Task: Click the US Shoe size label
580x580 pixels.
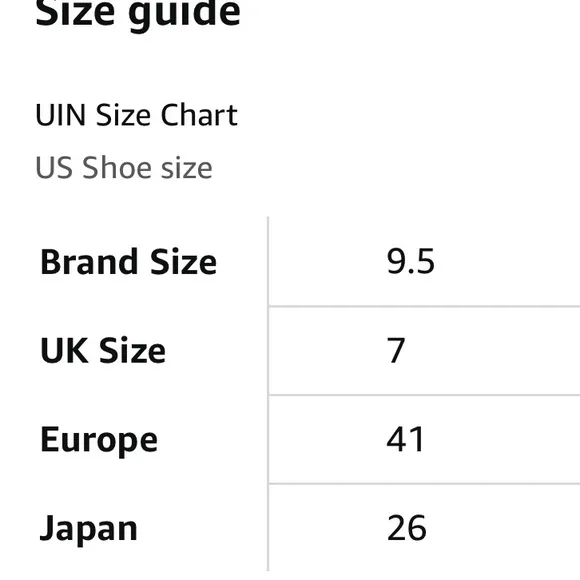Action: [124, 168]
